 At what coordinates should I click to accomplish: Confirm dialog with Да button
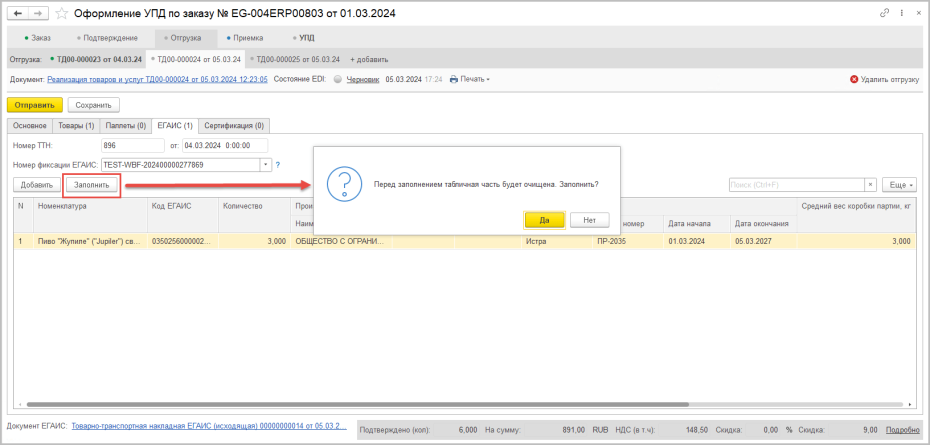point(544,220)
